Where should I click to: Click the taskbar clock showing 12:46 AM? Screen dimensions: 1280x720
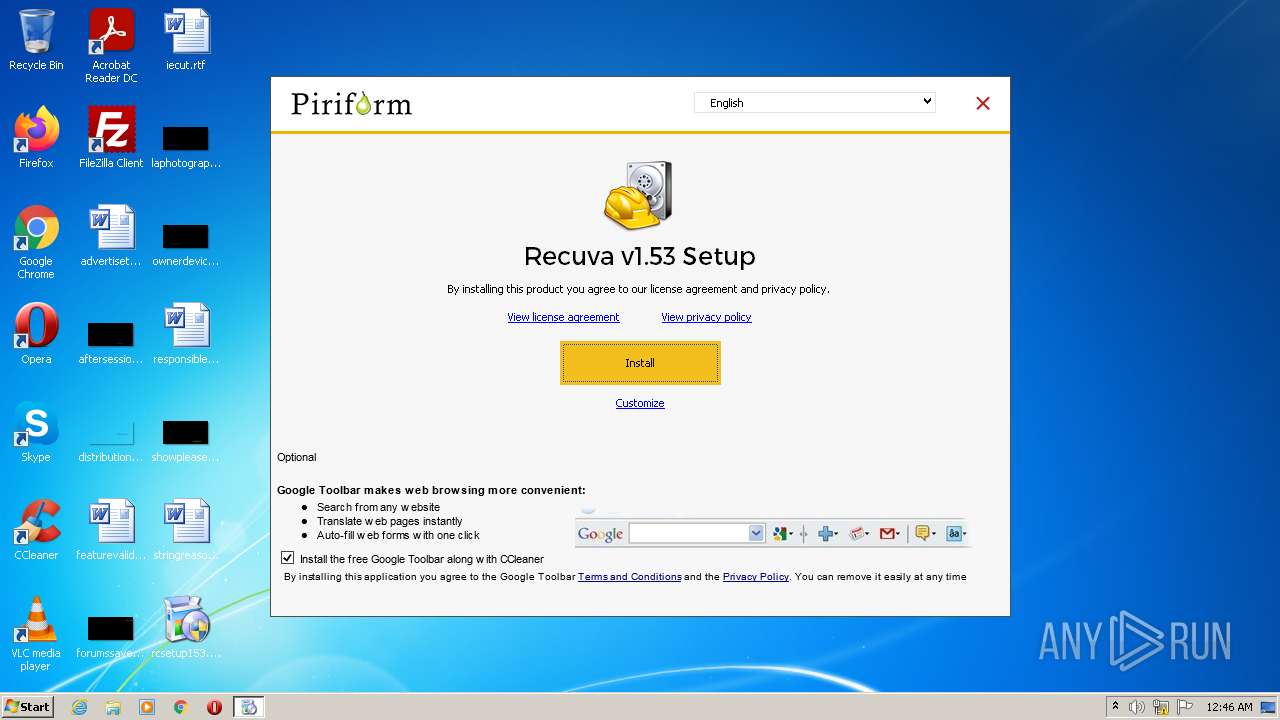(x=1229, y=707)
